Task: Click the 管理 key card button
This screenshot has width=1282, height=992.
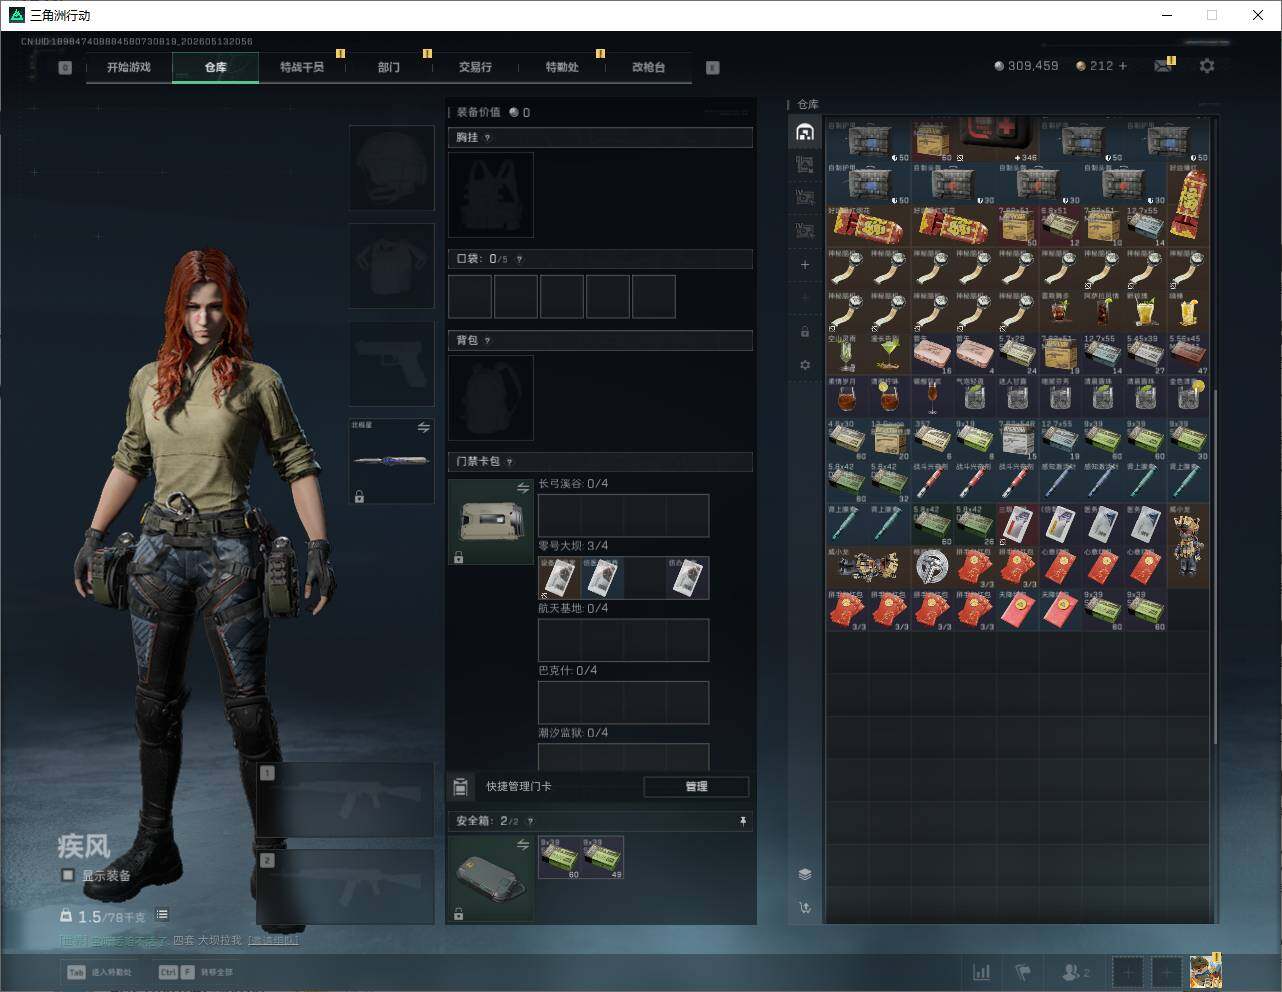Action: [696, 787]
